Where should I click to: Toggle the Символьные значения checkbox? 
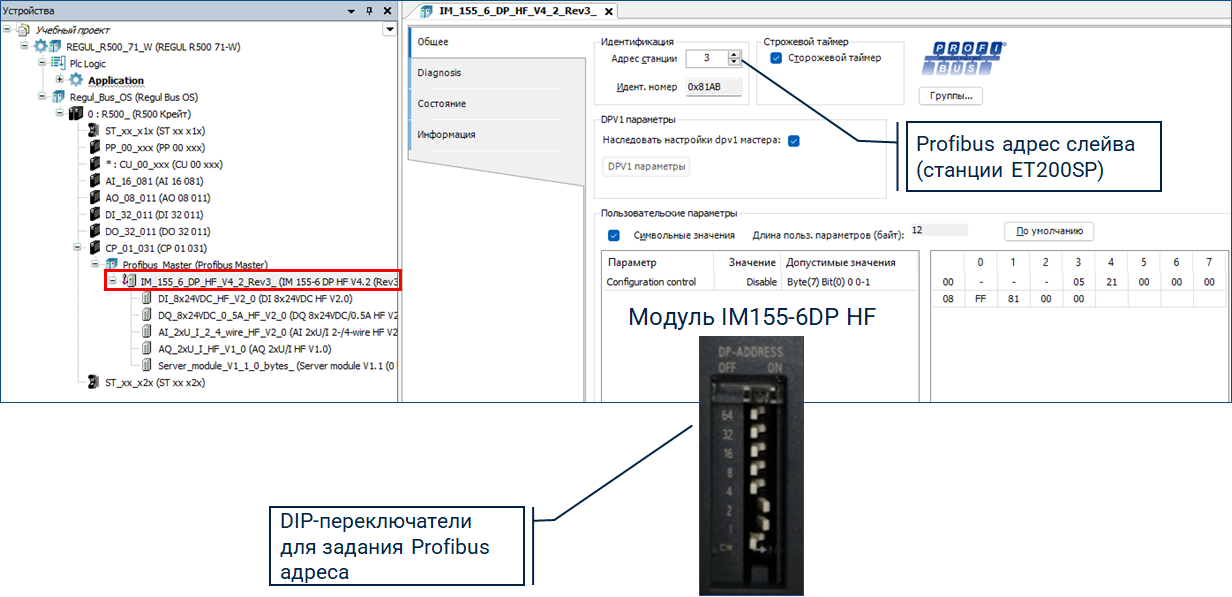click(614, 236)
